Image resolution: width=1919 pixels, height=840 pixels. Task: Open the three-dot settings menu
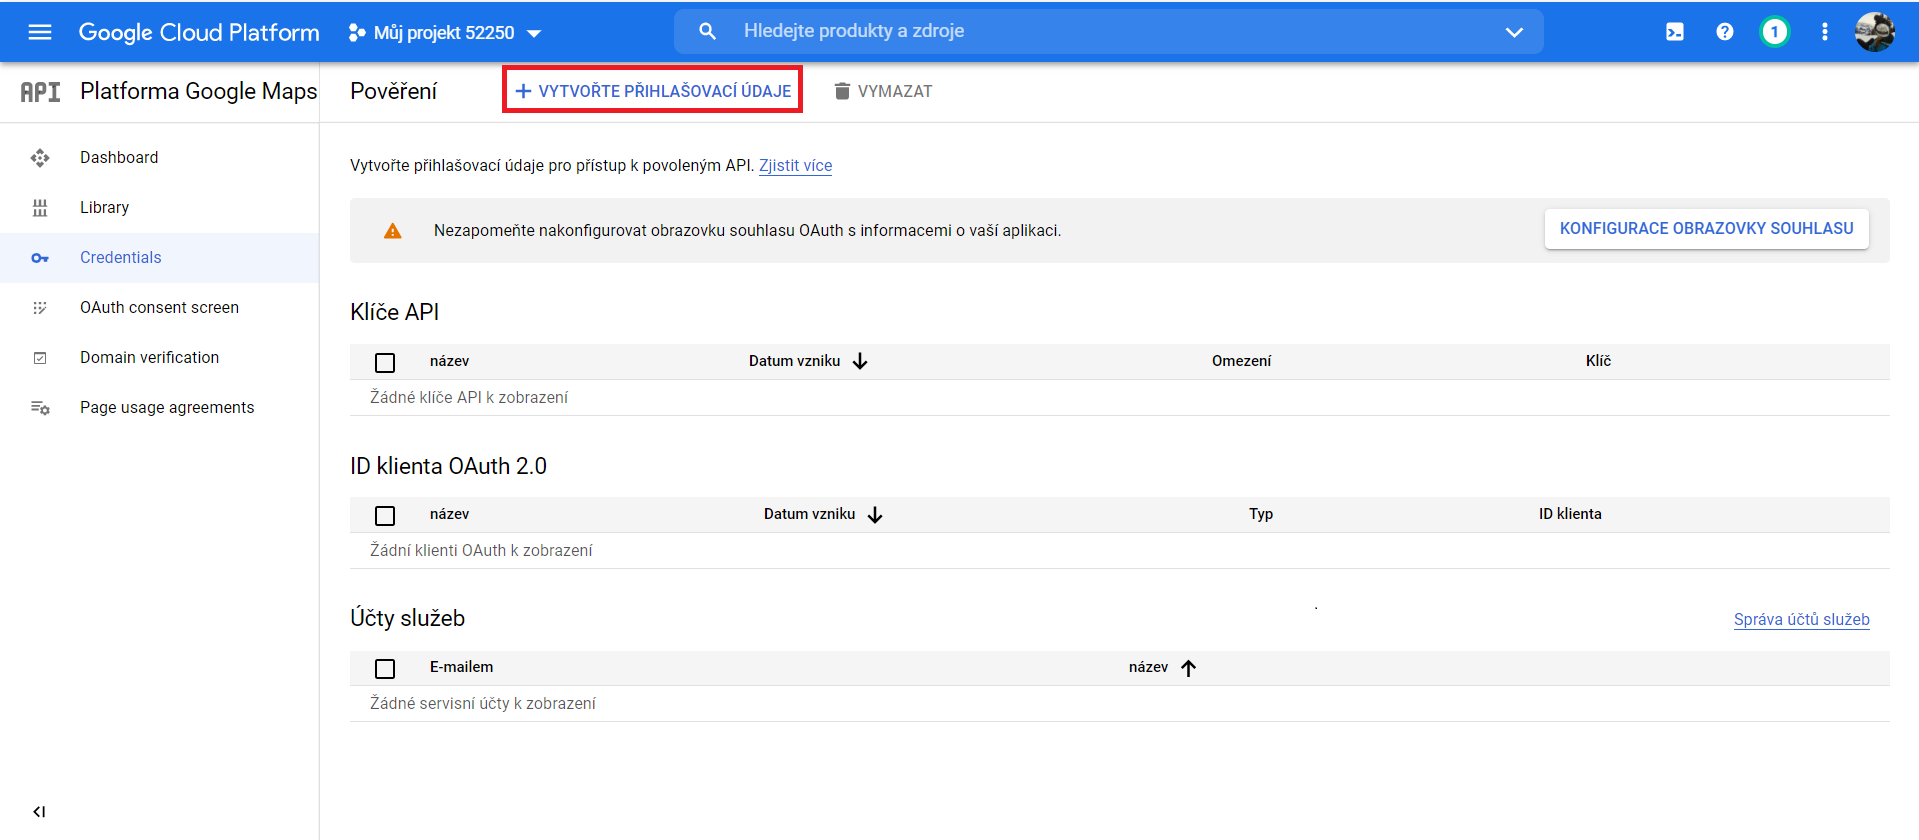coord(1824,32)
